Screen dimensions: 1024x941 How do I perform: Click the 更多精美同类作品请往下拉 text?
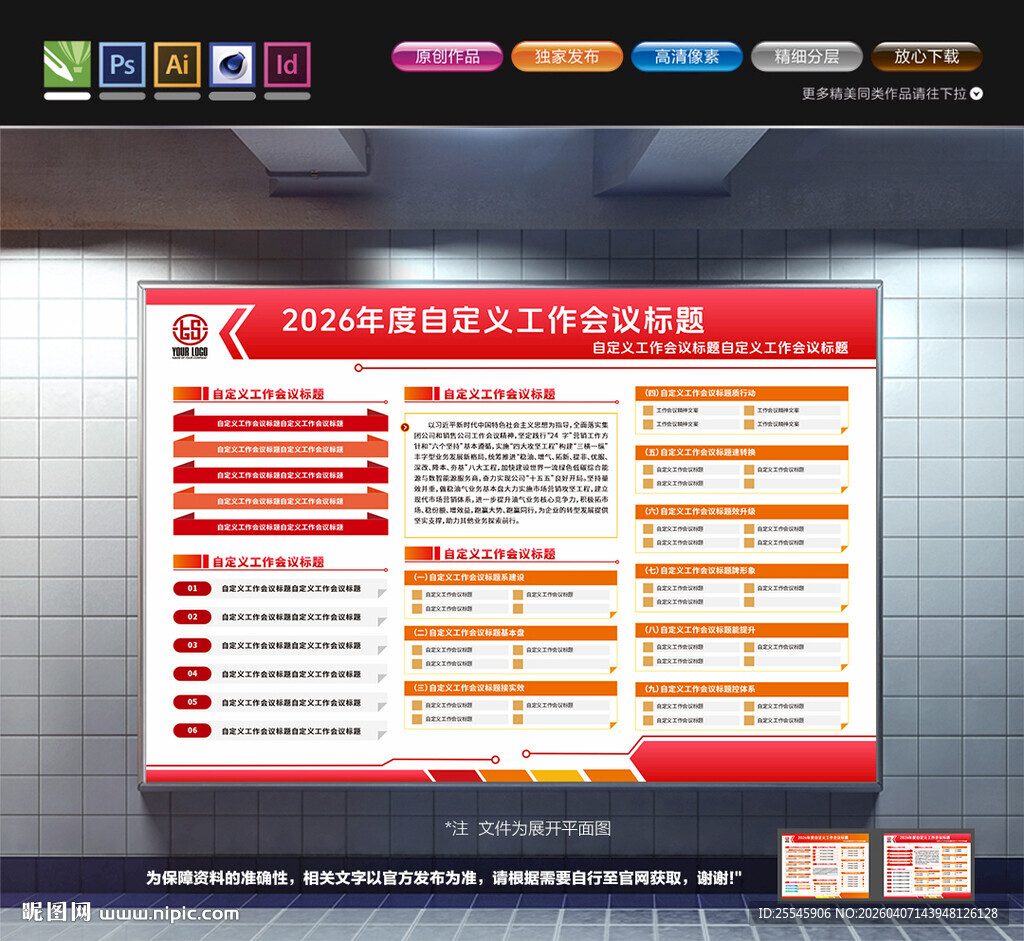pos(884,93)
